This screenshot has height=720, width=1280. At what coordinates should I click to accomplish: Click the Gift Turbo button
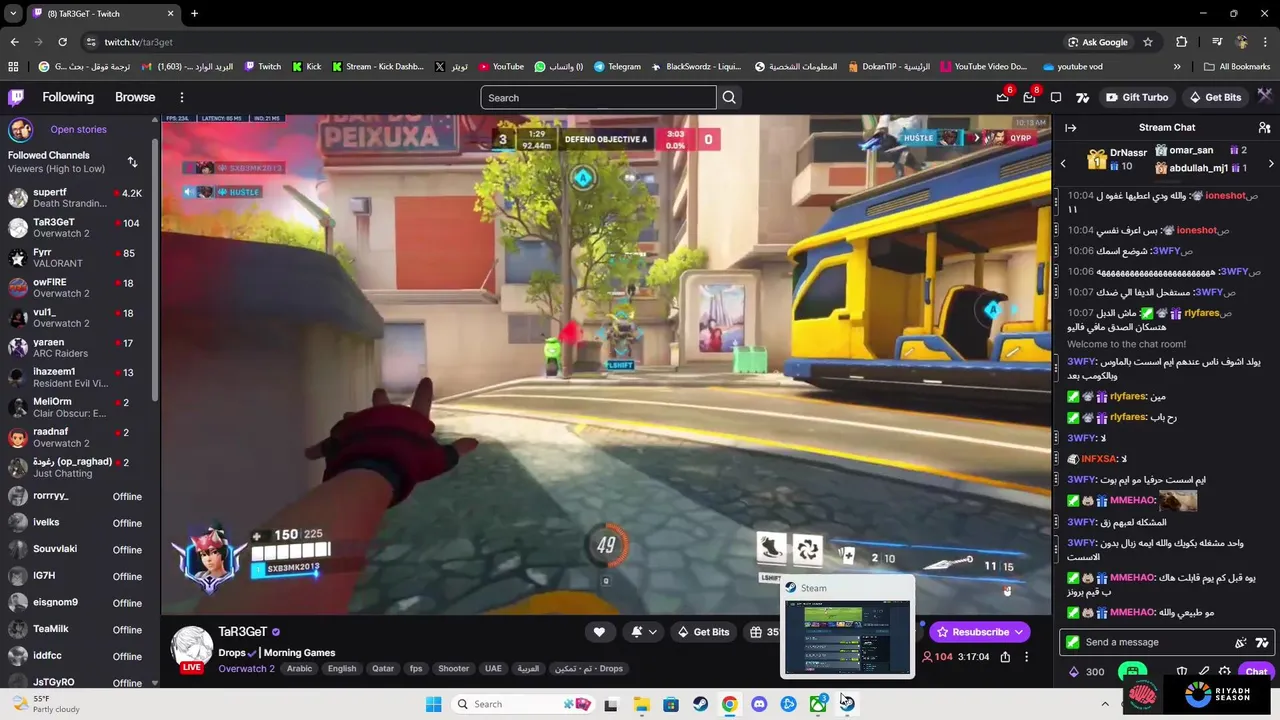1137,97
